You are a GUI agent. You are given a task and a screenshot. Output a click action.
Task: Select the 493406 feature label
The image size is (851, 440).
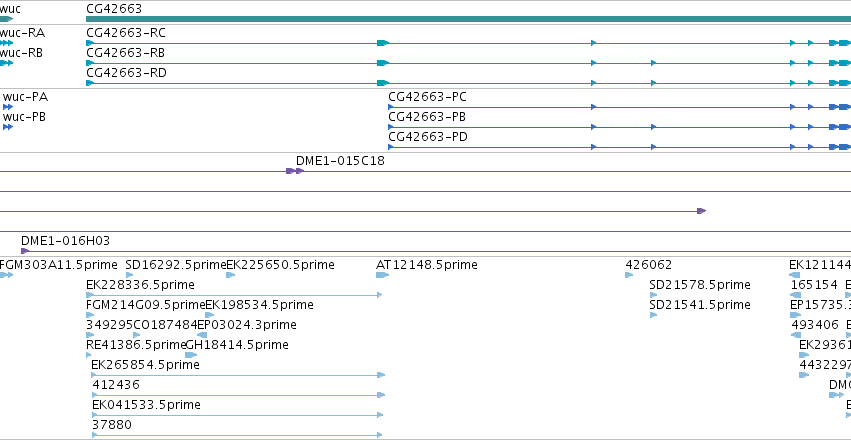coord(815,325)
